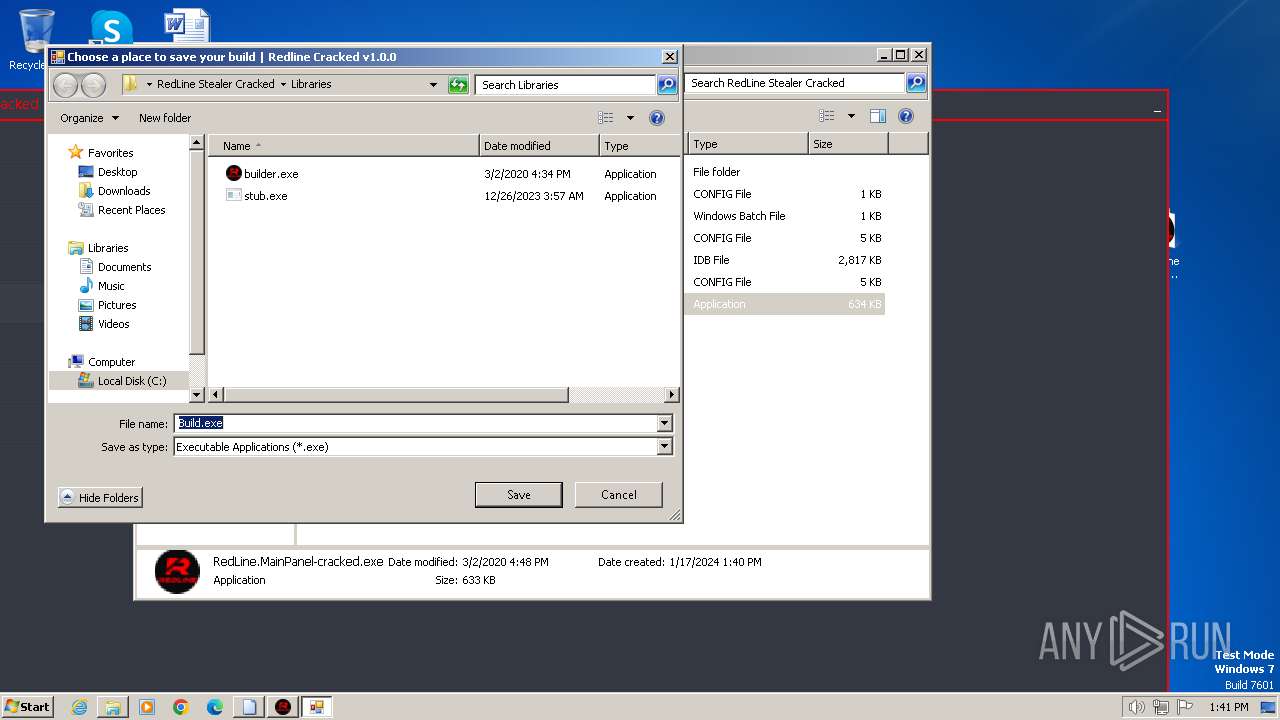Click the Cancel button
The width and height of the screenshot is (1280, 720).
pos(619,494)
